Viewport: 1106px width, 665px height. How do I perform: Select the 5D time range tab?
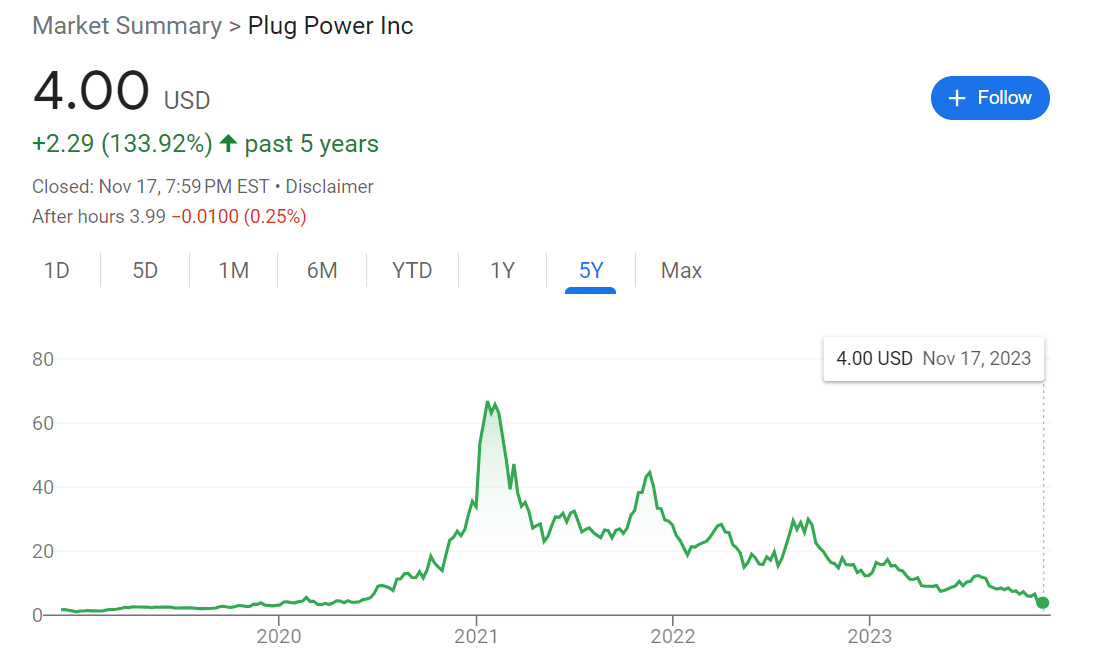click(145, 270)
